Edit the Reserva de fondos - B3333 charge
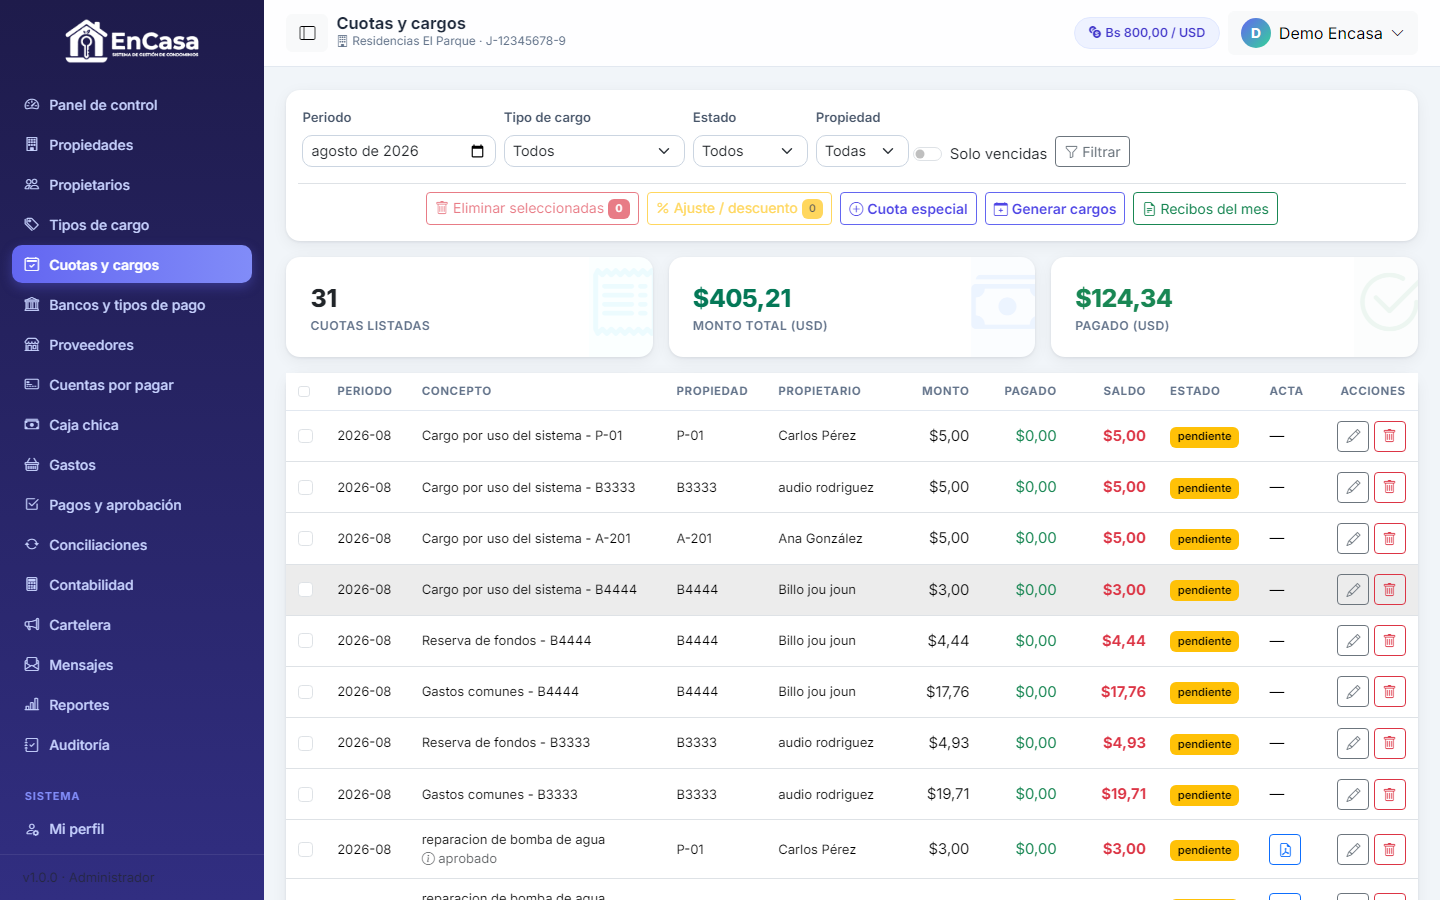Viewport: 1440px width, 900px height. pos(1352,743)
